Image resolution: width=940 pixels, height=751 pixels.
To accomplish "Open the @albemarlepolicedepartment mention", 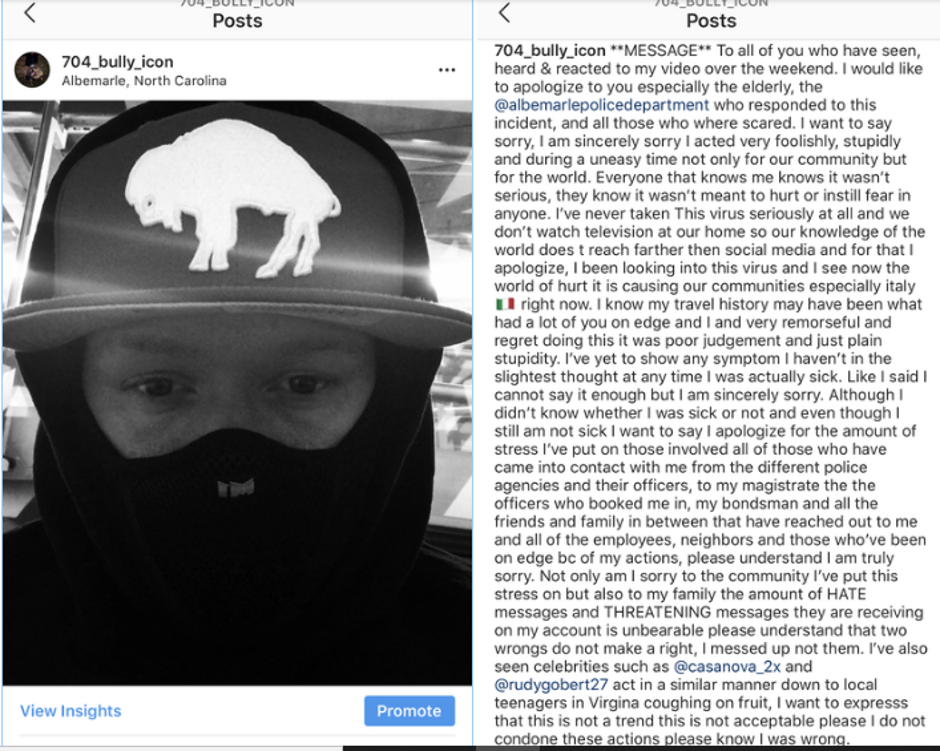I will 601,105.
